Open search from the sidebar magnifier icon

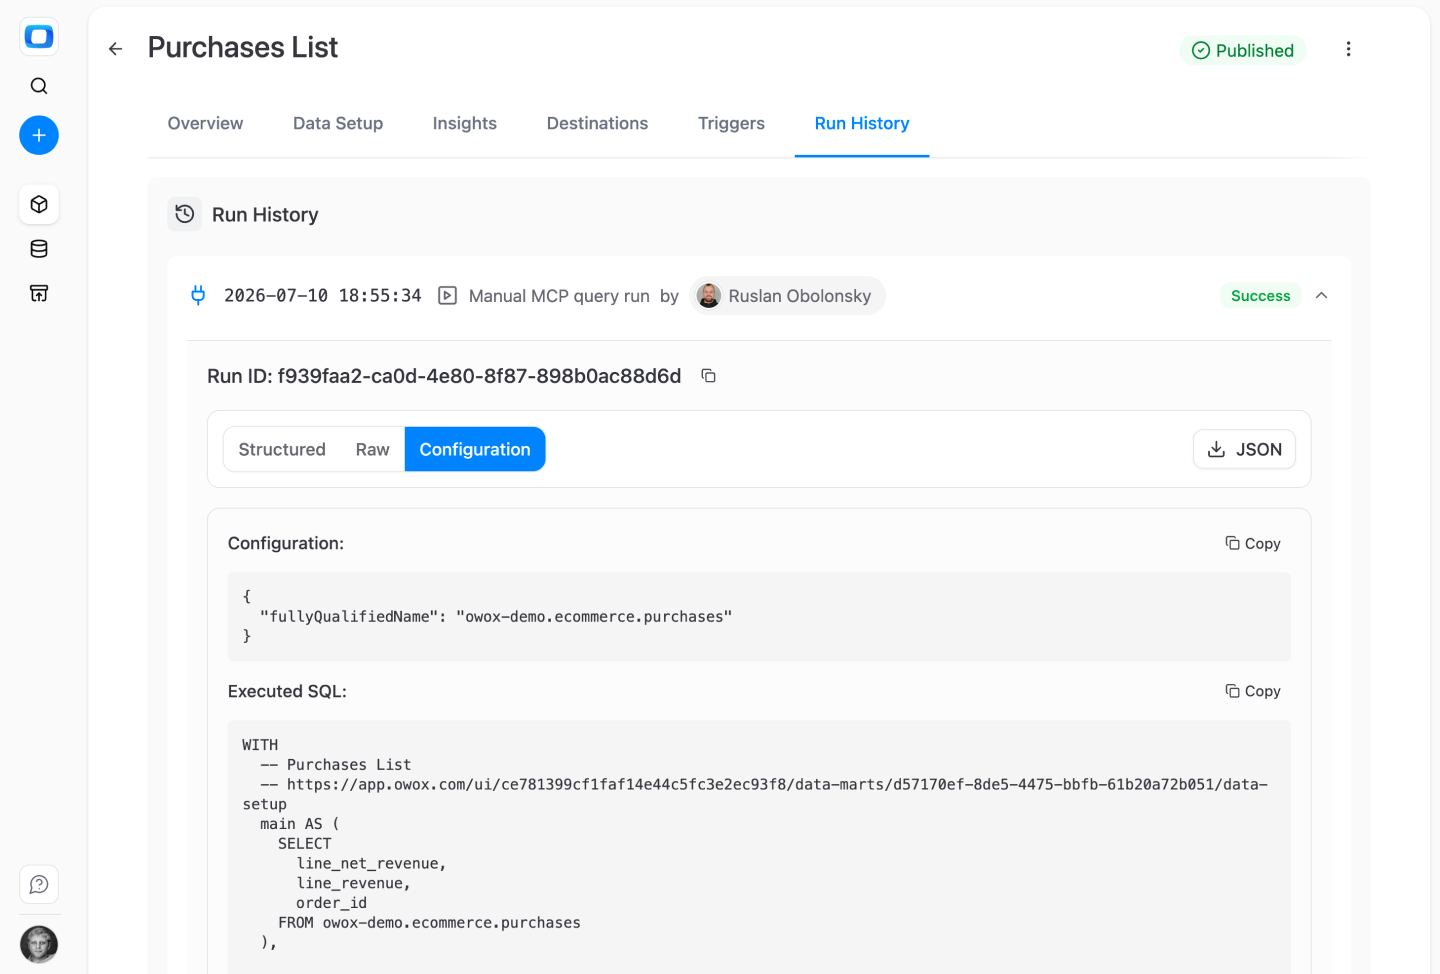click(x=39, y=86)
